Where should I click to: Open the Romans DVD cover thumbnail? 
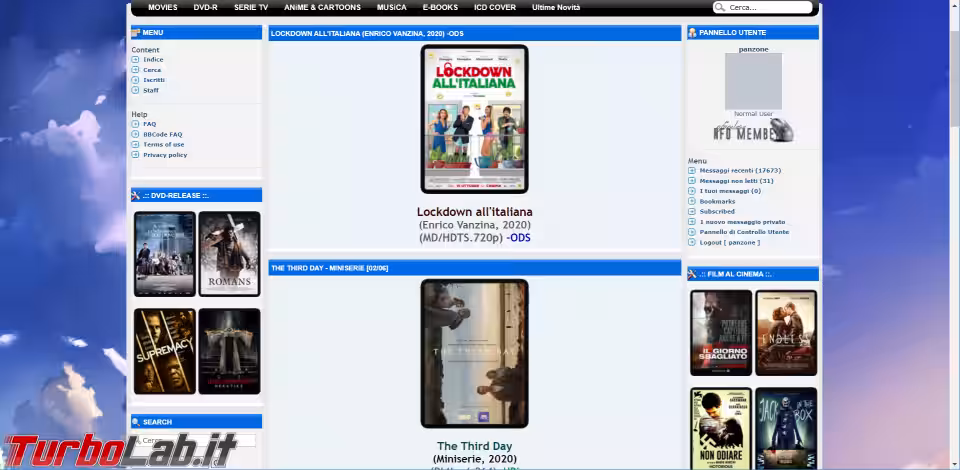pyautogui.click(x=230, y=254)
